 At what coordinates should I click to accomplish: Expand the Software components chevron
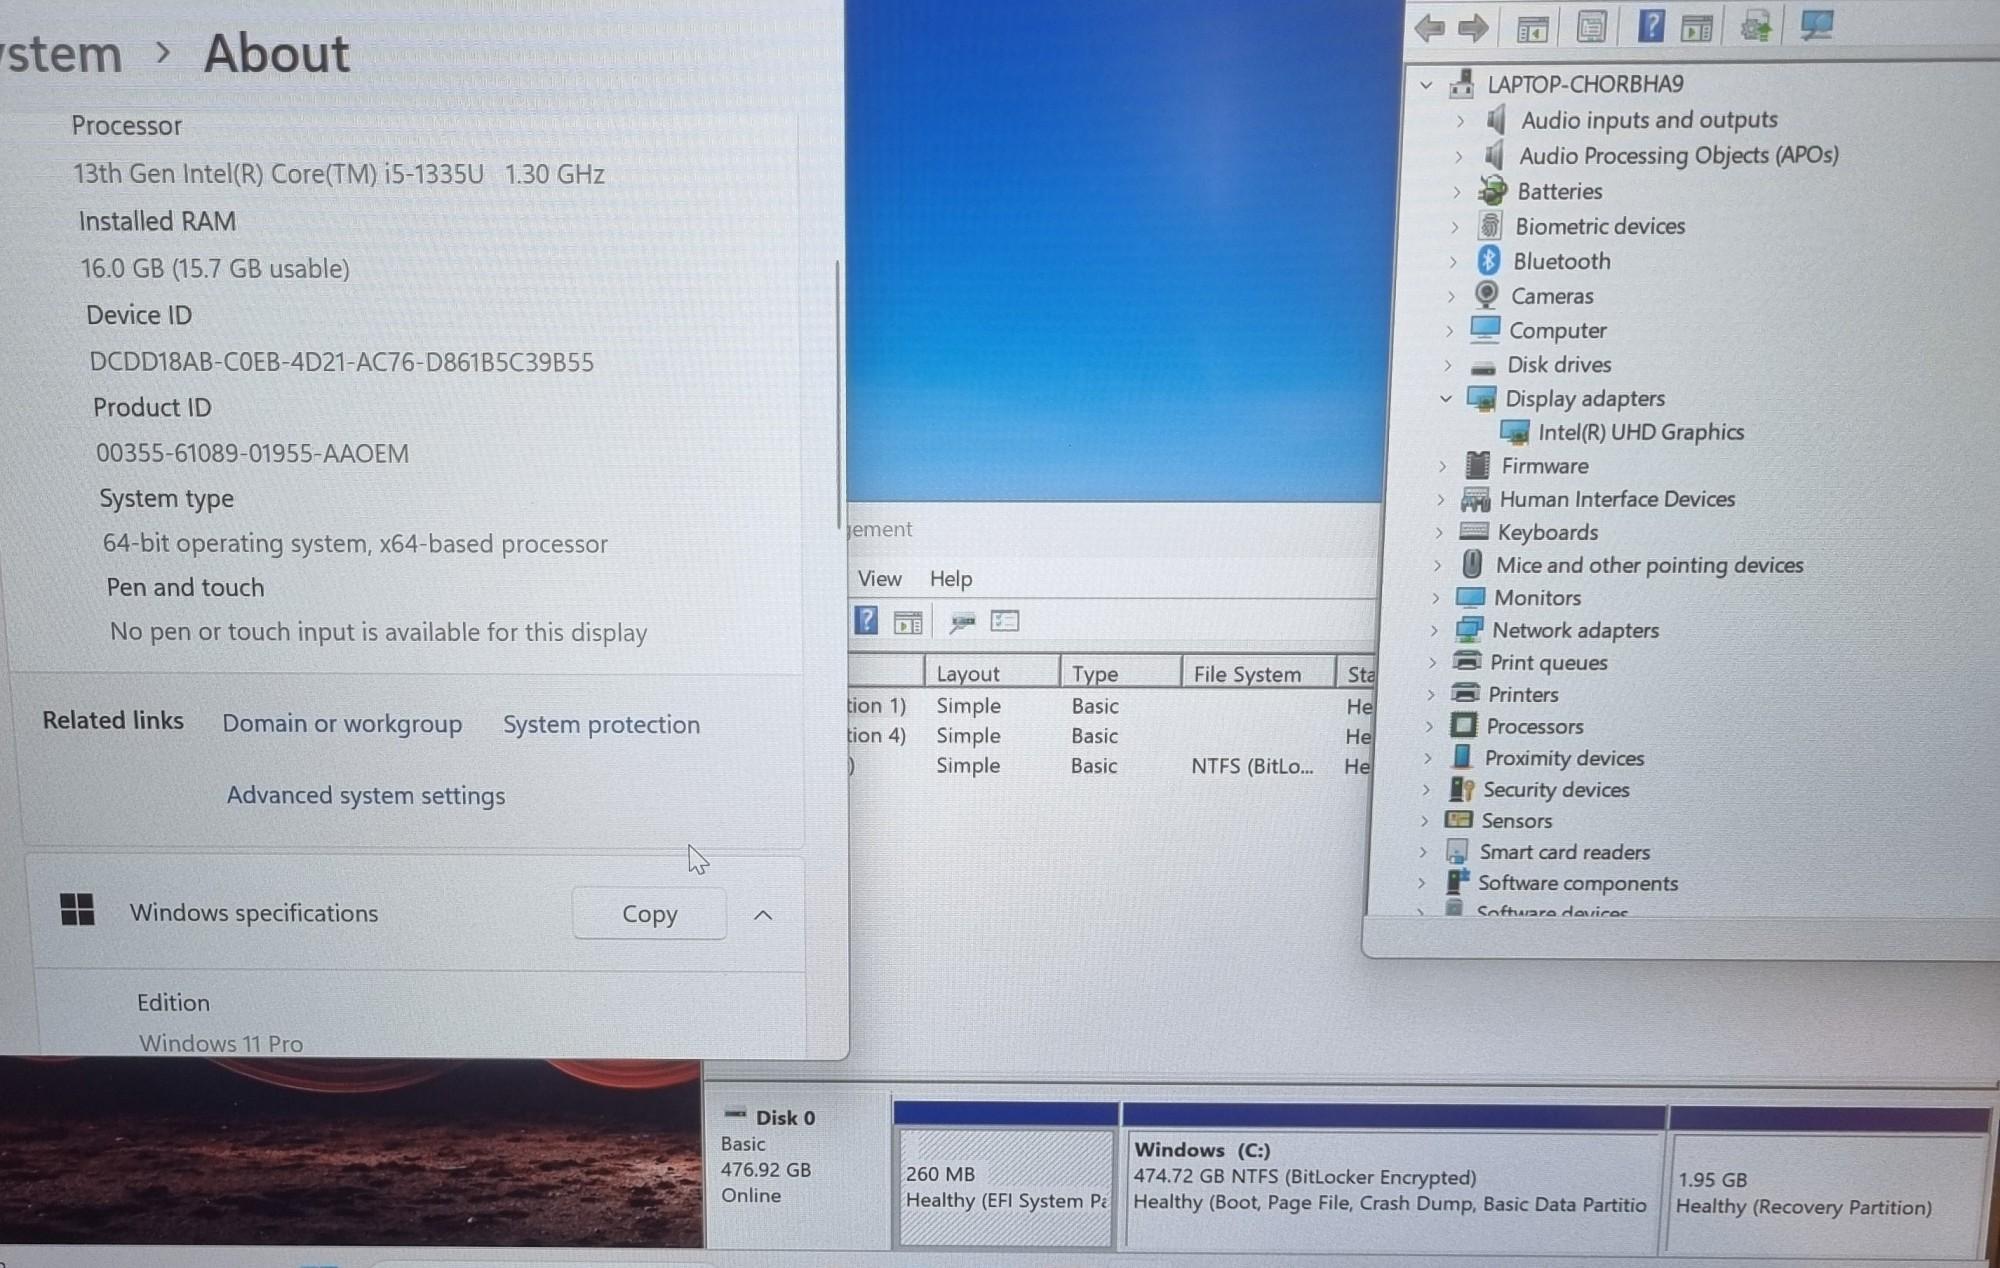click(1421, 883)
